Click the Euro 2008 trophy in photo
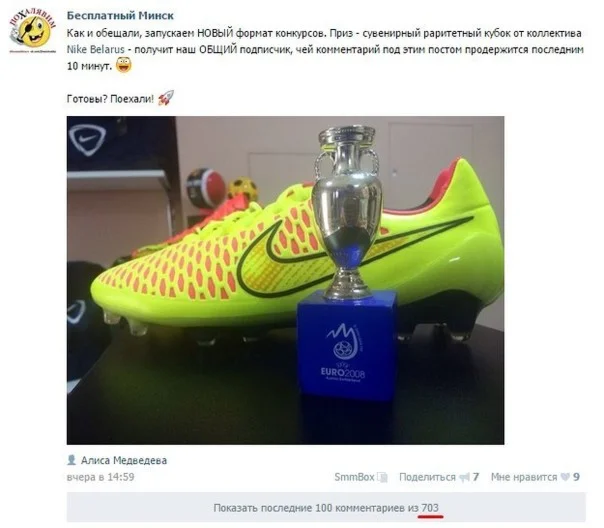 pos(347,262)
